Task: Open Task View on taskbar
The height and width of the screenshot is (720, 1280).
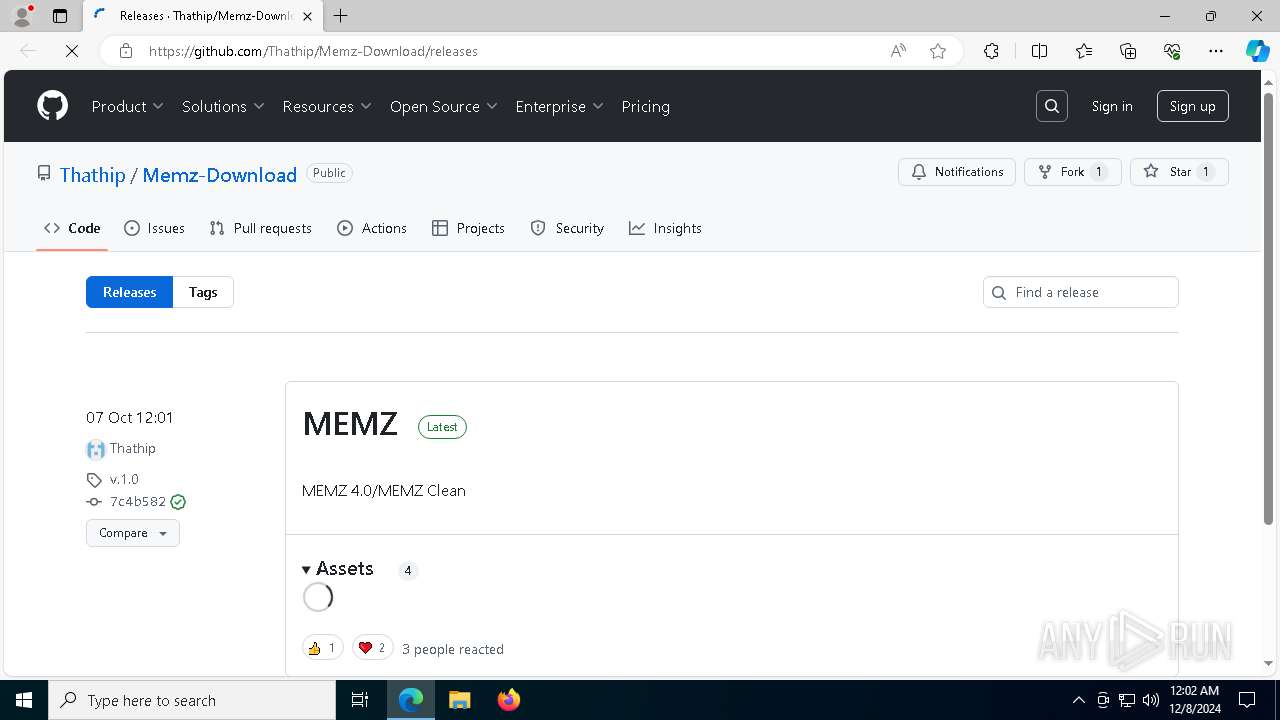Action: coord(360,700)
